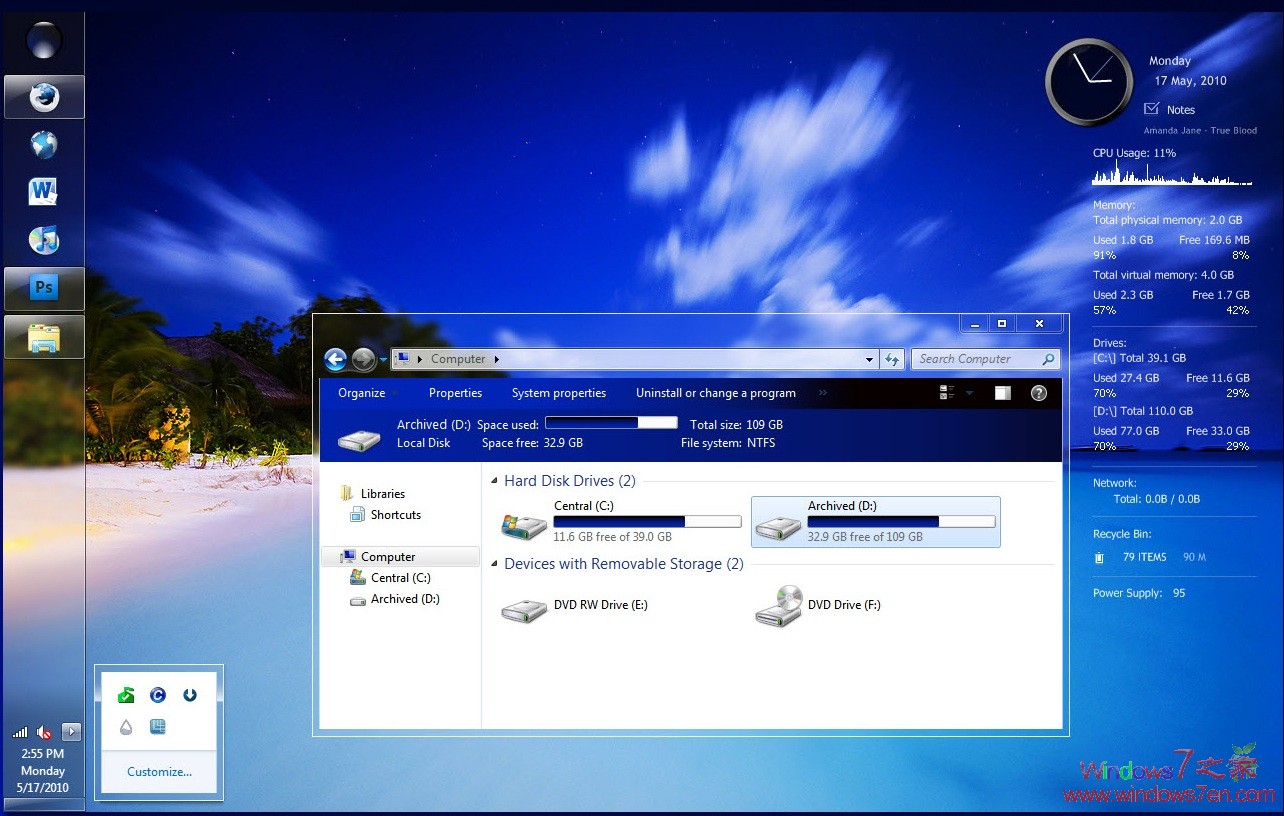The width and height of the screenshot is (1284, 816).
Task: Click the Back navigation button
Action: coord(336,359)
